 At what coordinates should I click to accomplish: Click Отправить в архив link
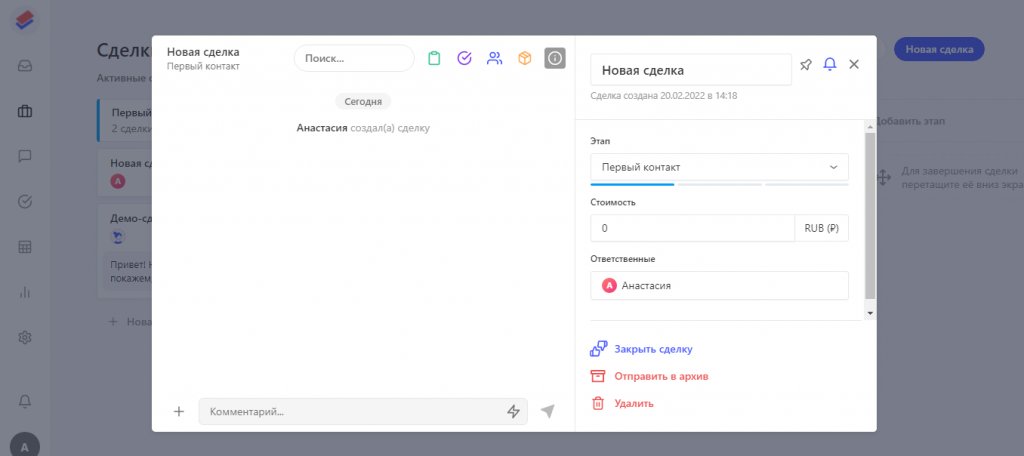click(x=662, y=376)
